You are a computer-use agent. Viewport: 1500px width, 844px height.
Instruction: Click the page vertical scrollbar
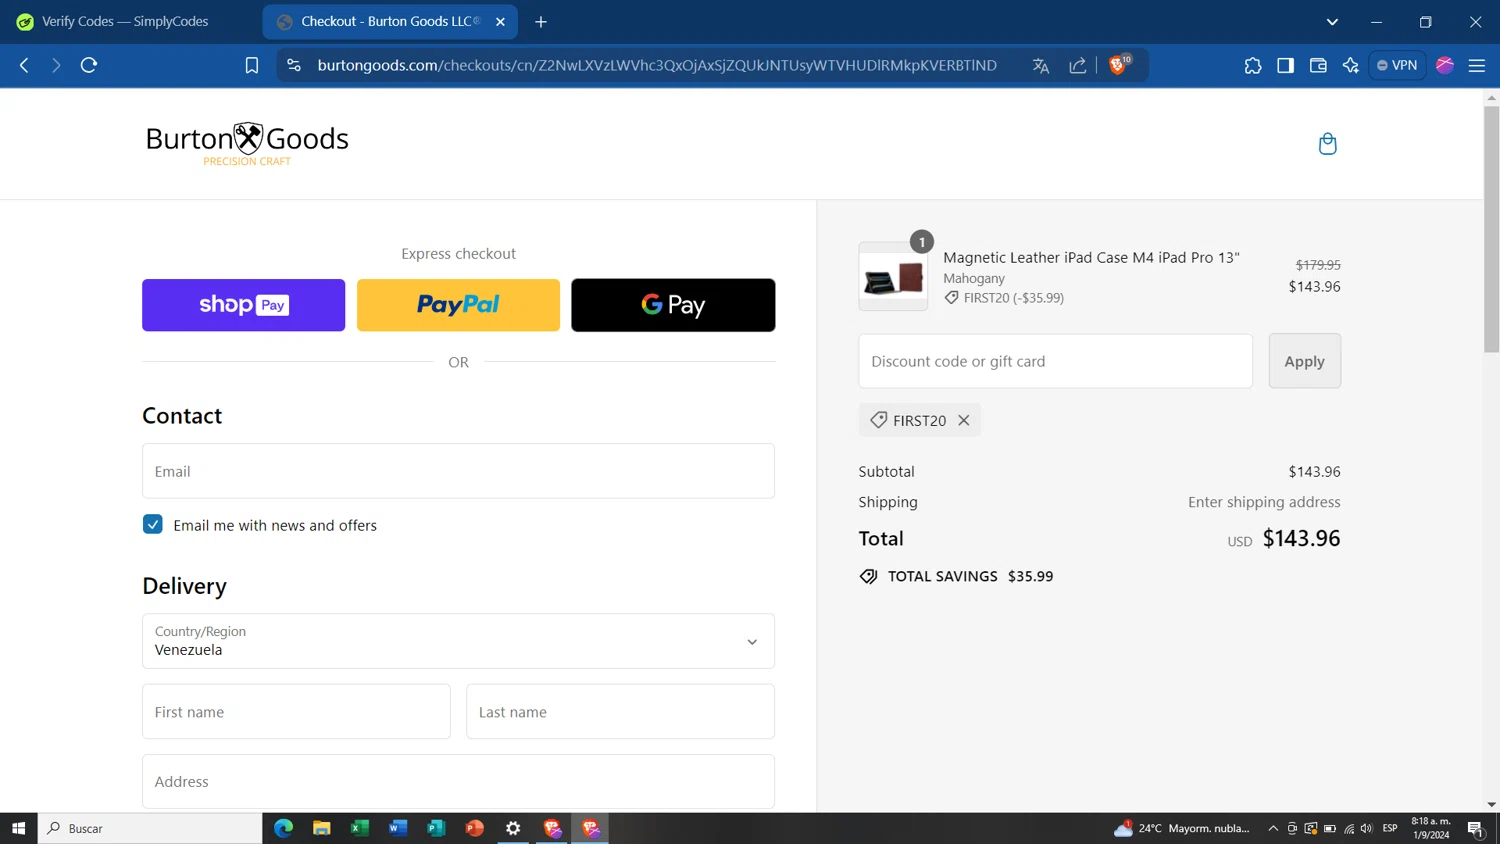coord(1491,230)
